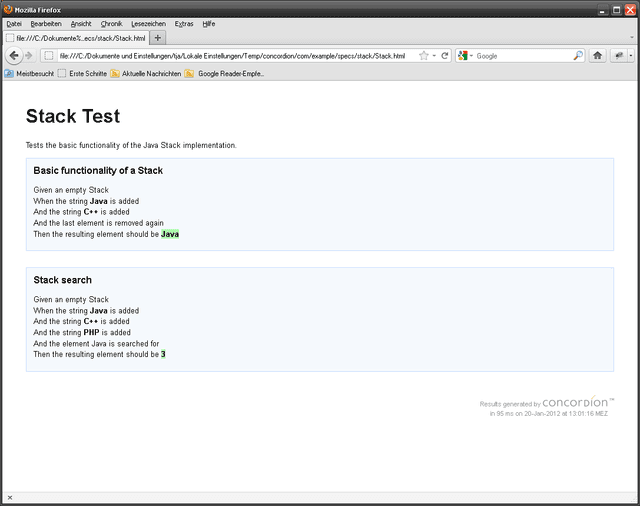Go to the home page icon
640x506 pixels.
(x=598, y=56)
